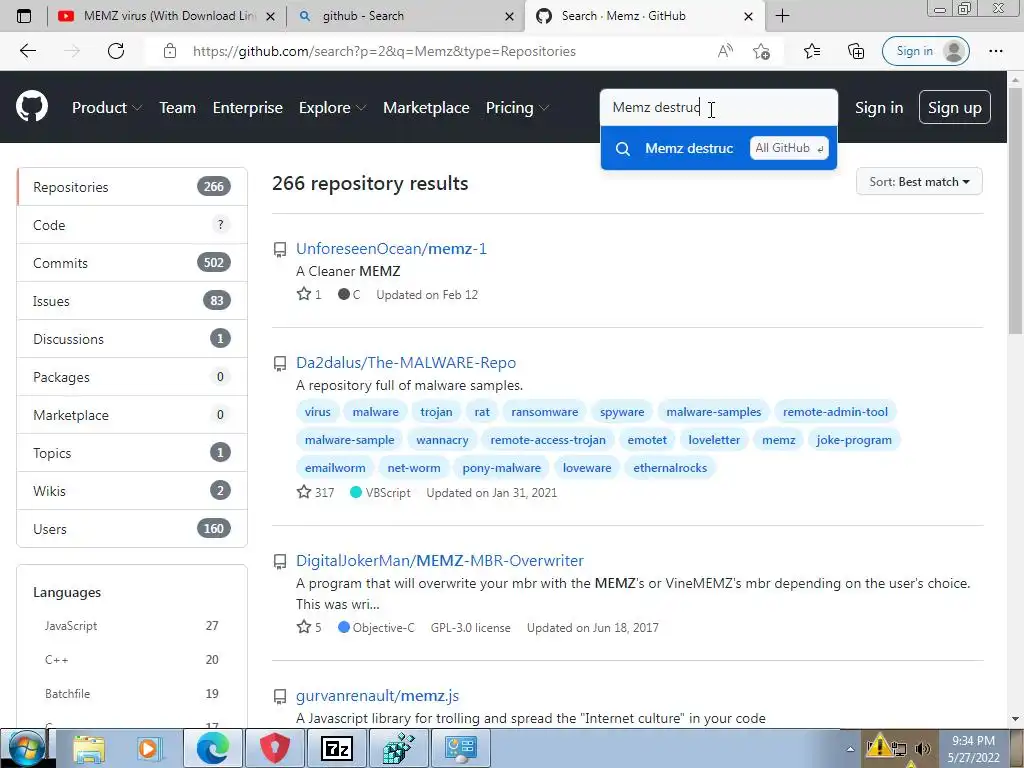The image size is (1024, 768).
Task: Click the Edge browser taskbar icon
Action: point(213,748)
